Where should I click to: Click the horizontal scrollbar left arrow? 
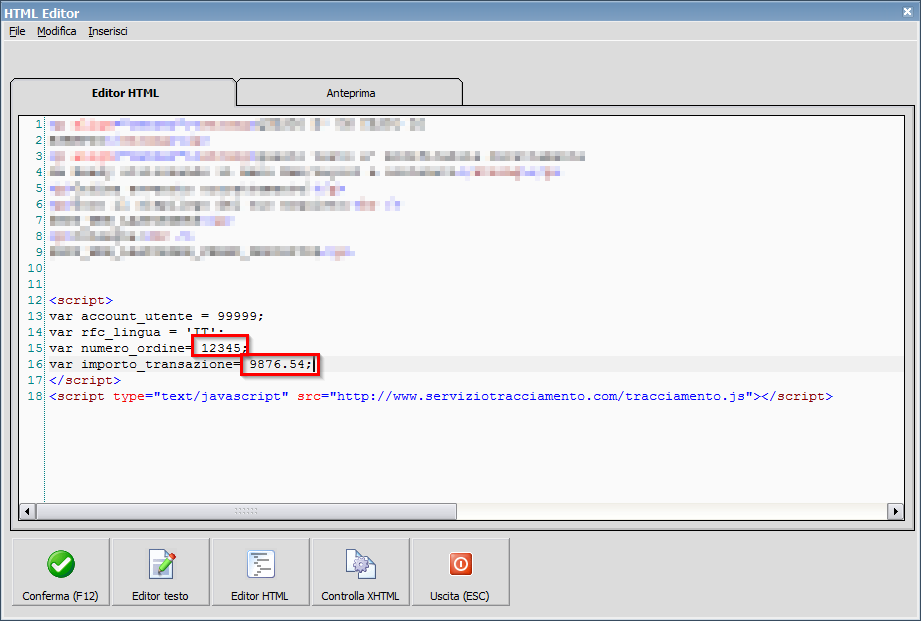coord(28,511)
